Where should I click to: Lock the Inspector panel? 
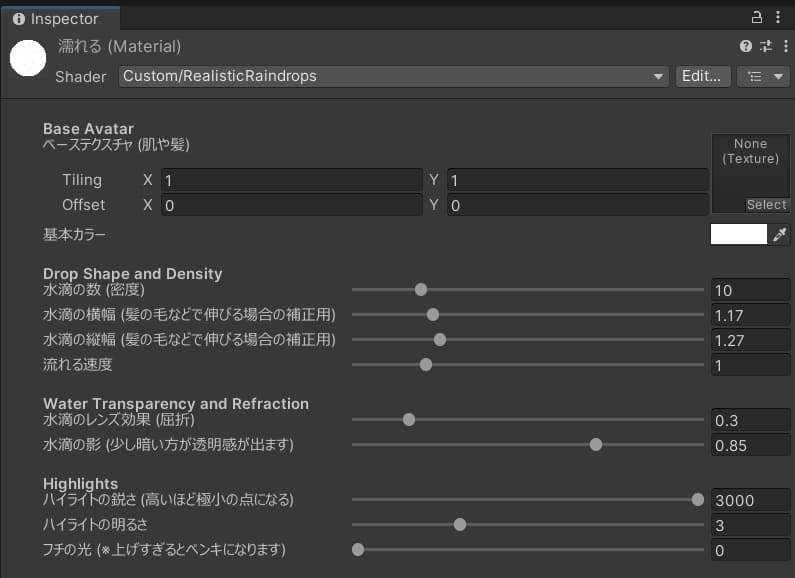[756, 18]
